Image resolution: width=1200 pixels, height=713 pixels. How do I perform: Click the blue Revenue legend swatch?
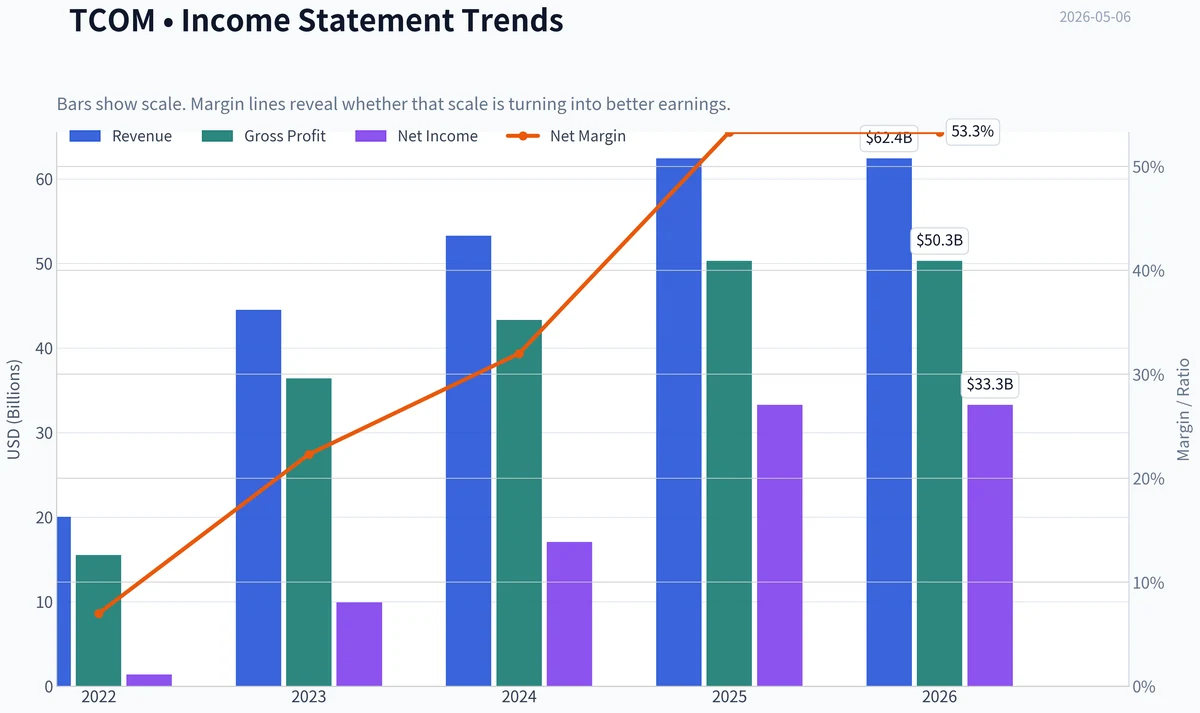(x=85, y=136)
